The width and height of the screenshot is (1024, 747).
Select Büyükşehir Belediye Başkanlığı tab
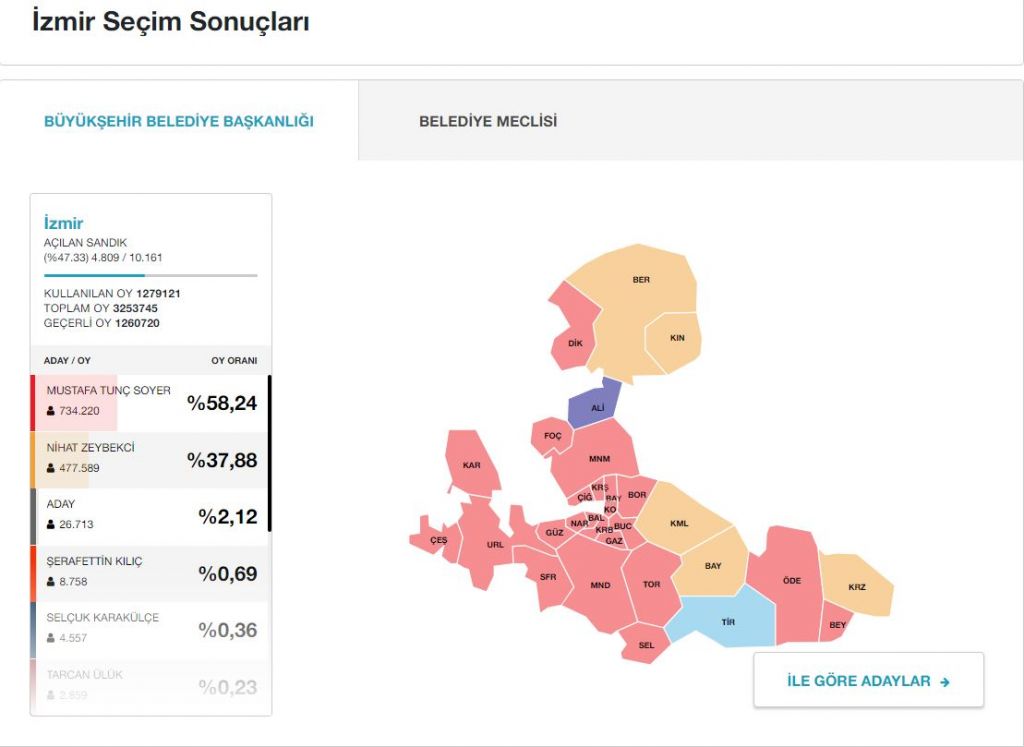tap(179, 122)
